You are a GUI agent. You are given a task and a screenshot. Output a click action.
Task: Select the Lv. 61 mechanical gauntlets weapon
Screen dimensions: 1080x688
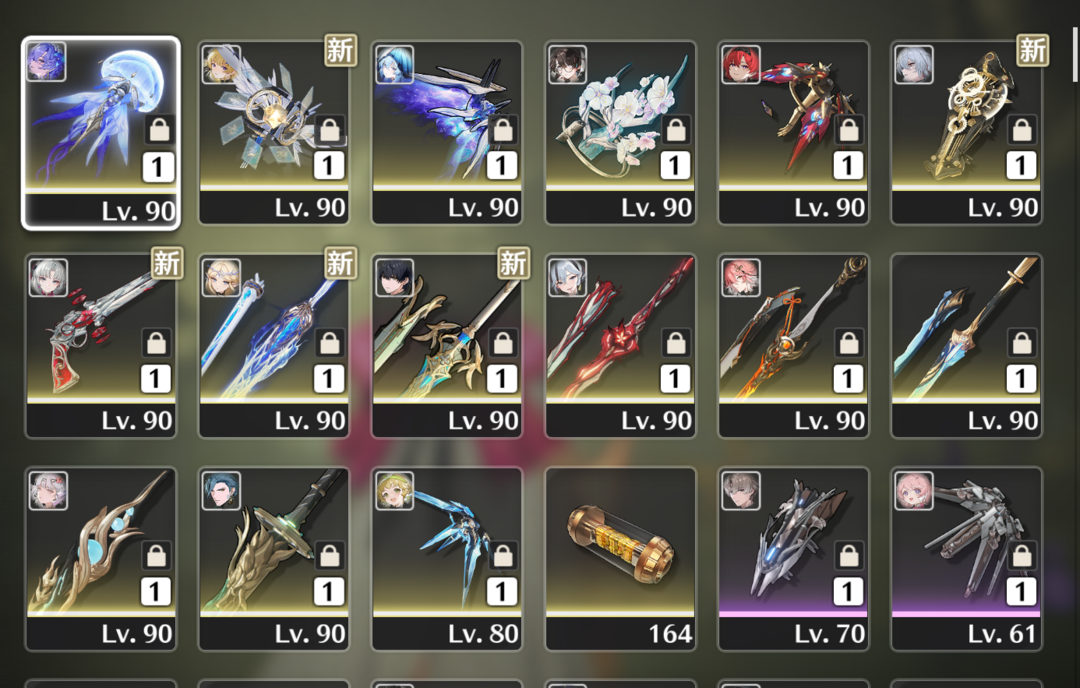click(967, 559)
